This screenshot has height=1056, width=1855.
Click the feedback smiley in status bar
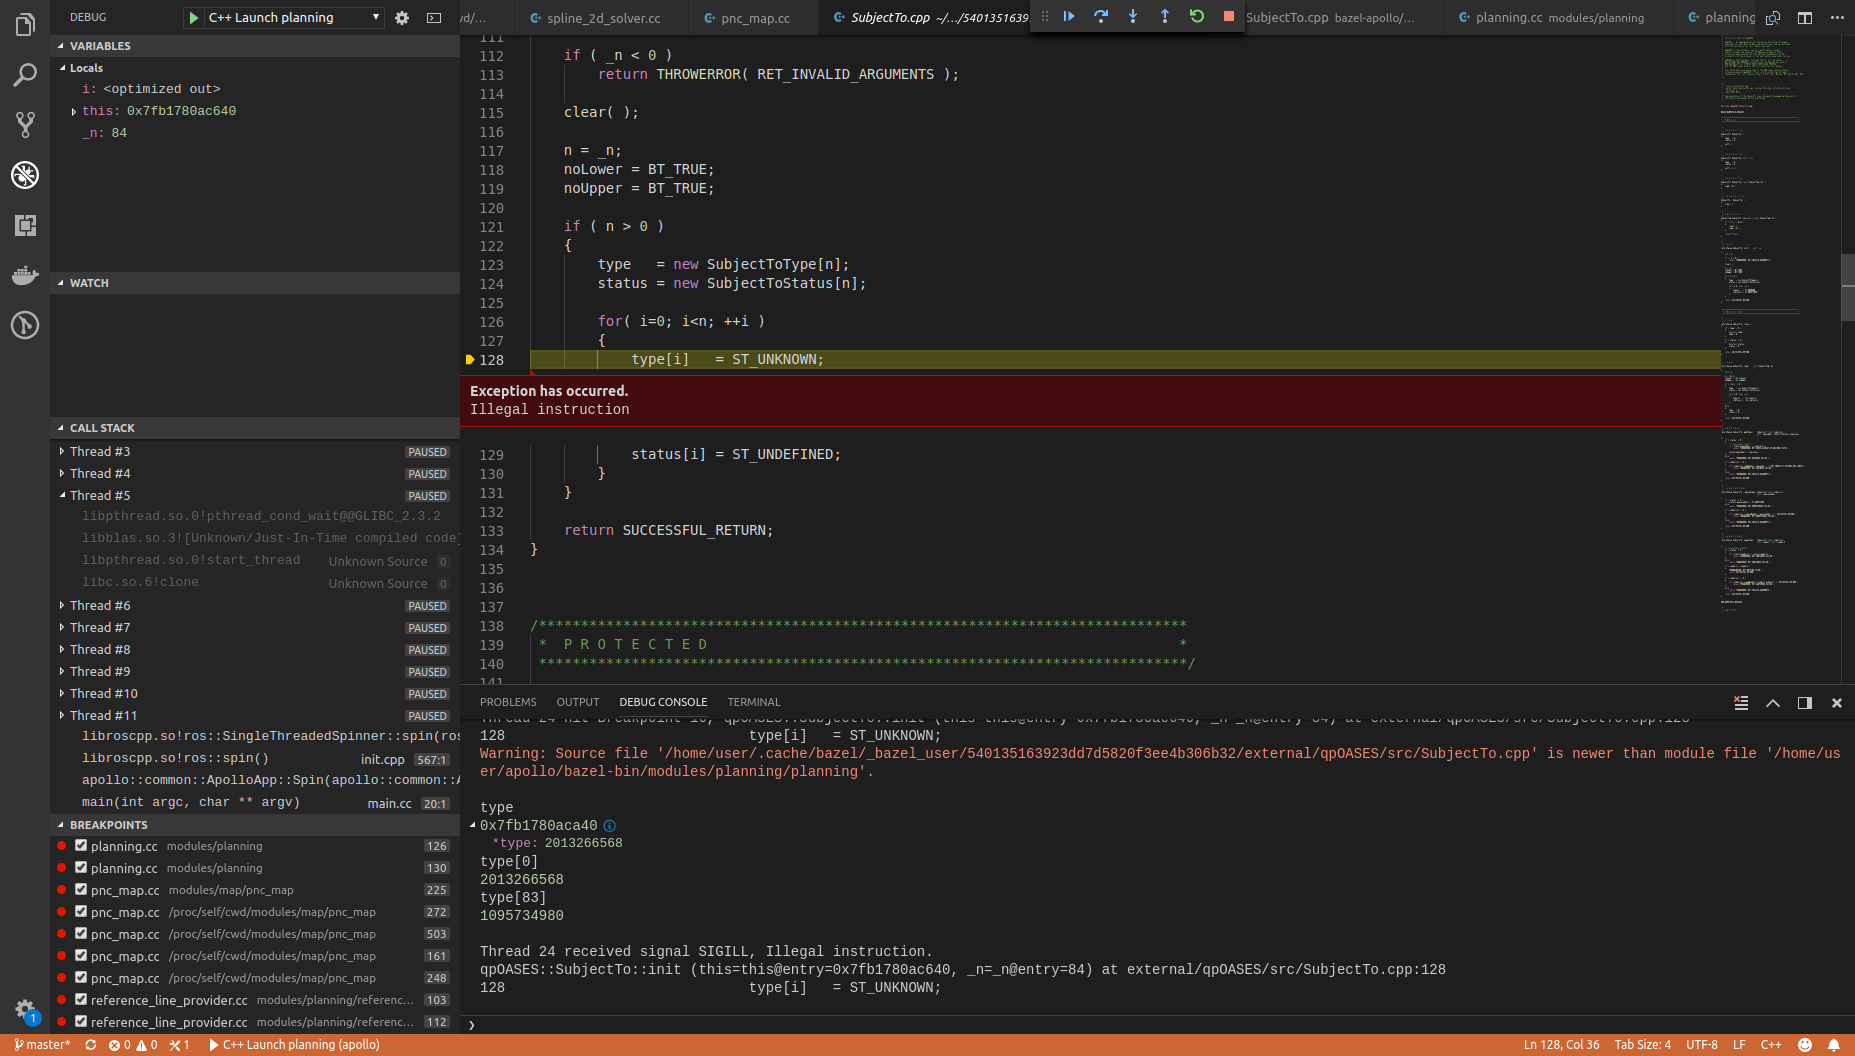(x=1805, y=1045)
